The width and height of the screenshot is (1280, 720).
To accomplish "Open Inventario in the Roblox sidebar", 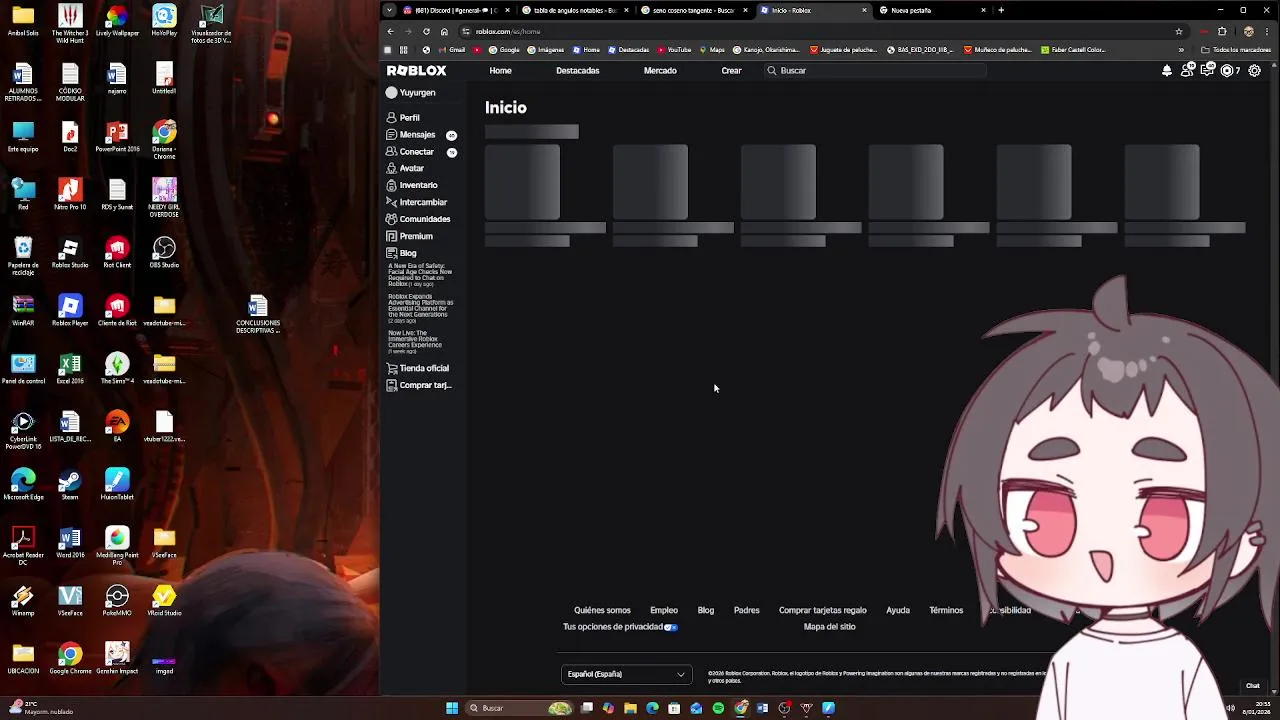I will coord(412,185).
